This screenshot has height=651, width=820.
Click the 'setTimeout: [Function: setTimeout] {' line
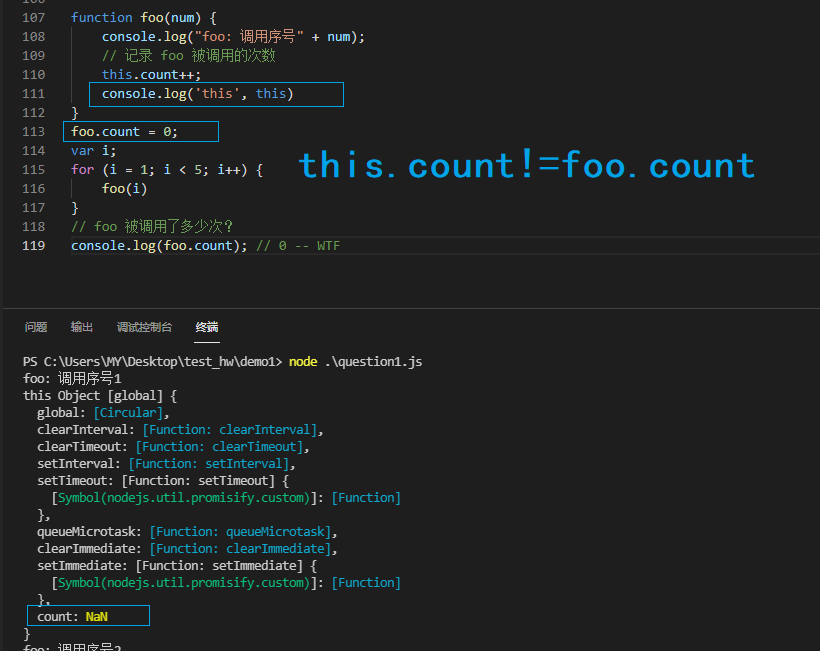[x=163, y=481]
